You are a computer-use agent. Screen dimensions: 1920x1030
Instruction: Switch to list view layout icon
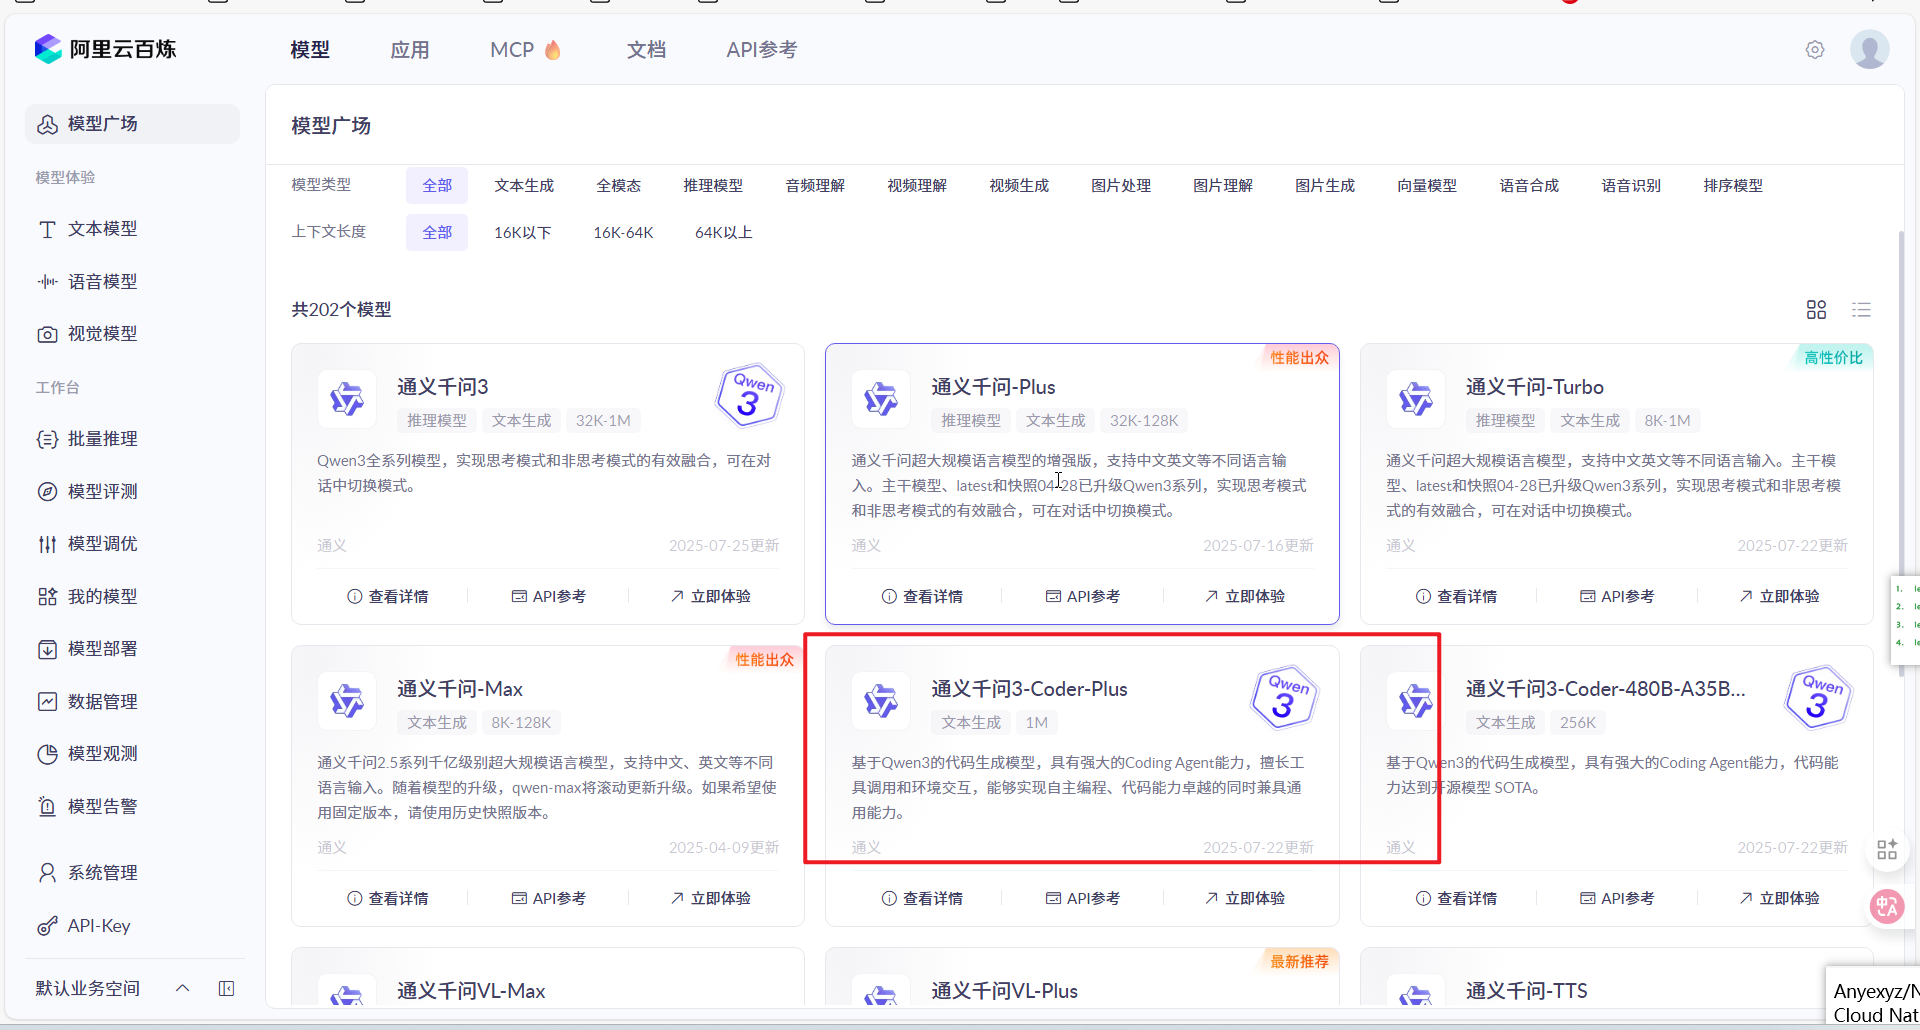pos(1860,310)
